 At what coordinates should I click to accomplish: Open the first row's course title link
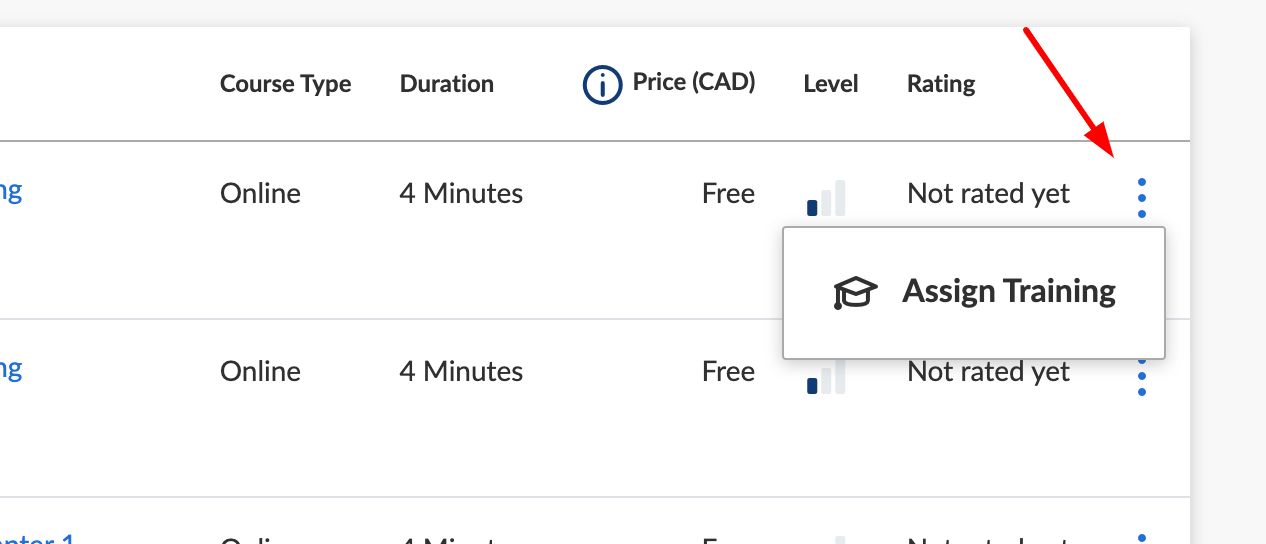(11, 190)
